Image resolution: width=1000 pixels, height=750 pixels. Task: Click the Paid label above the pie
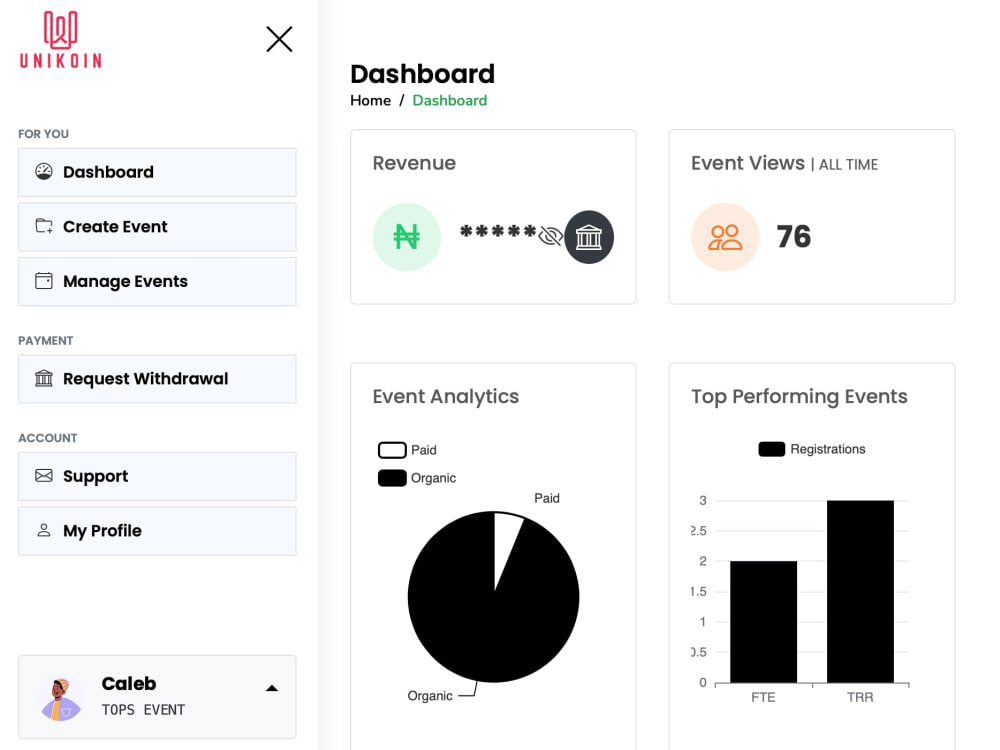coord(547,499)
